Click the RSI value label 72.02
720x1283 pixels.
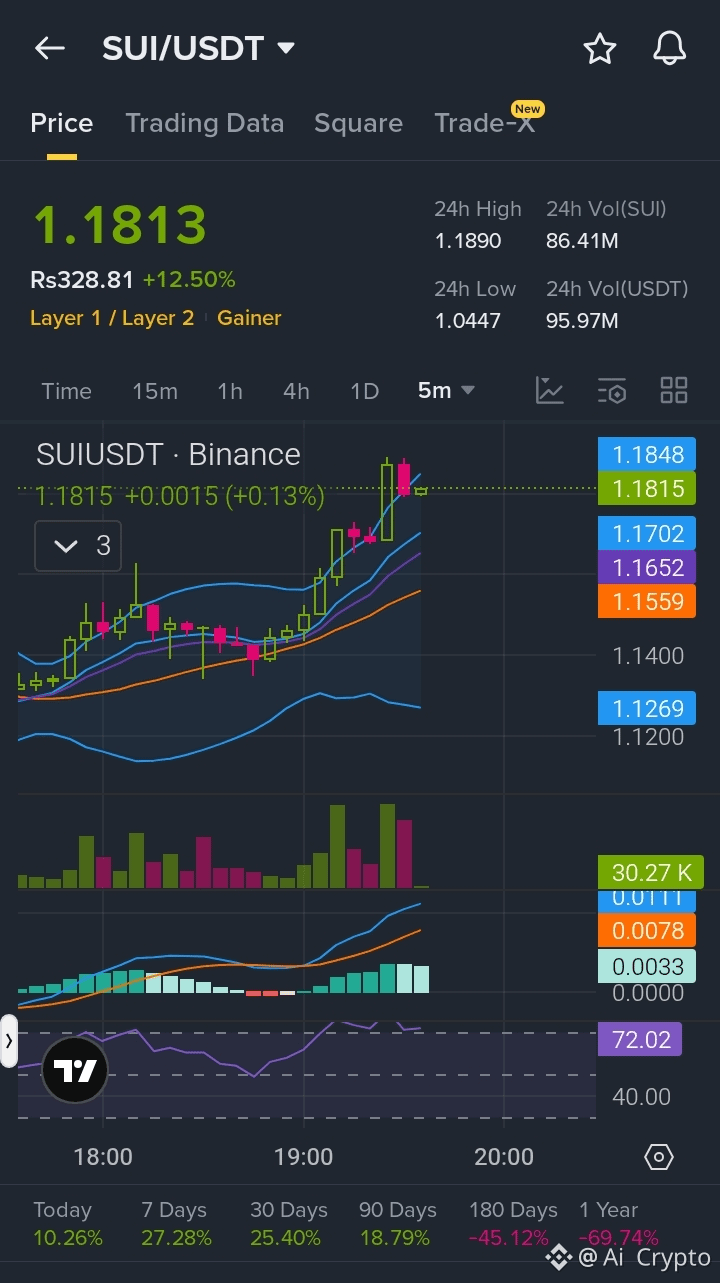coord(641,1039)
